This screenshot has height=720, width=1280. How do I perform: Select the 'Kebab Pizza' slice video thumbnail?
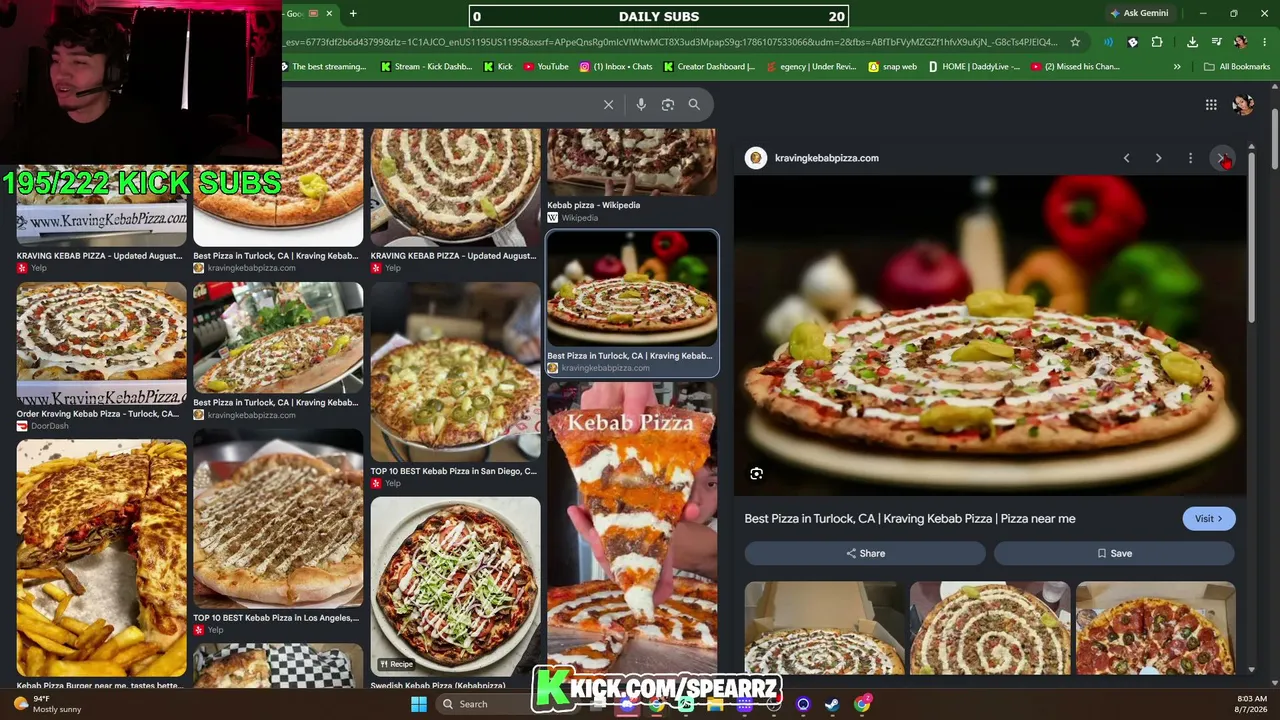pos(632,527)
